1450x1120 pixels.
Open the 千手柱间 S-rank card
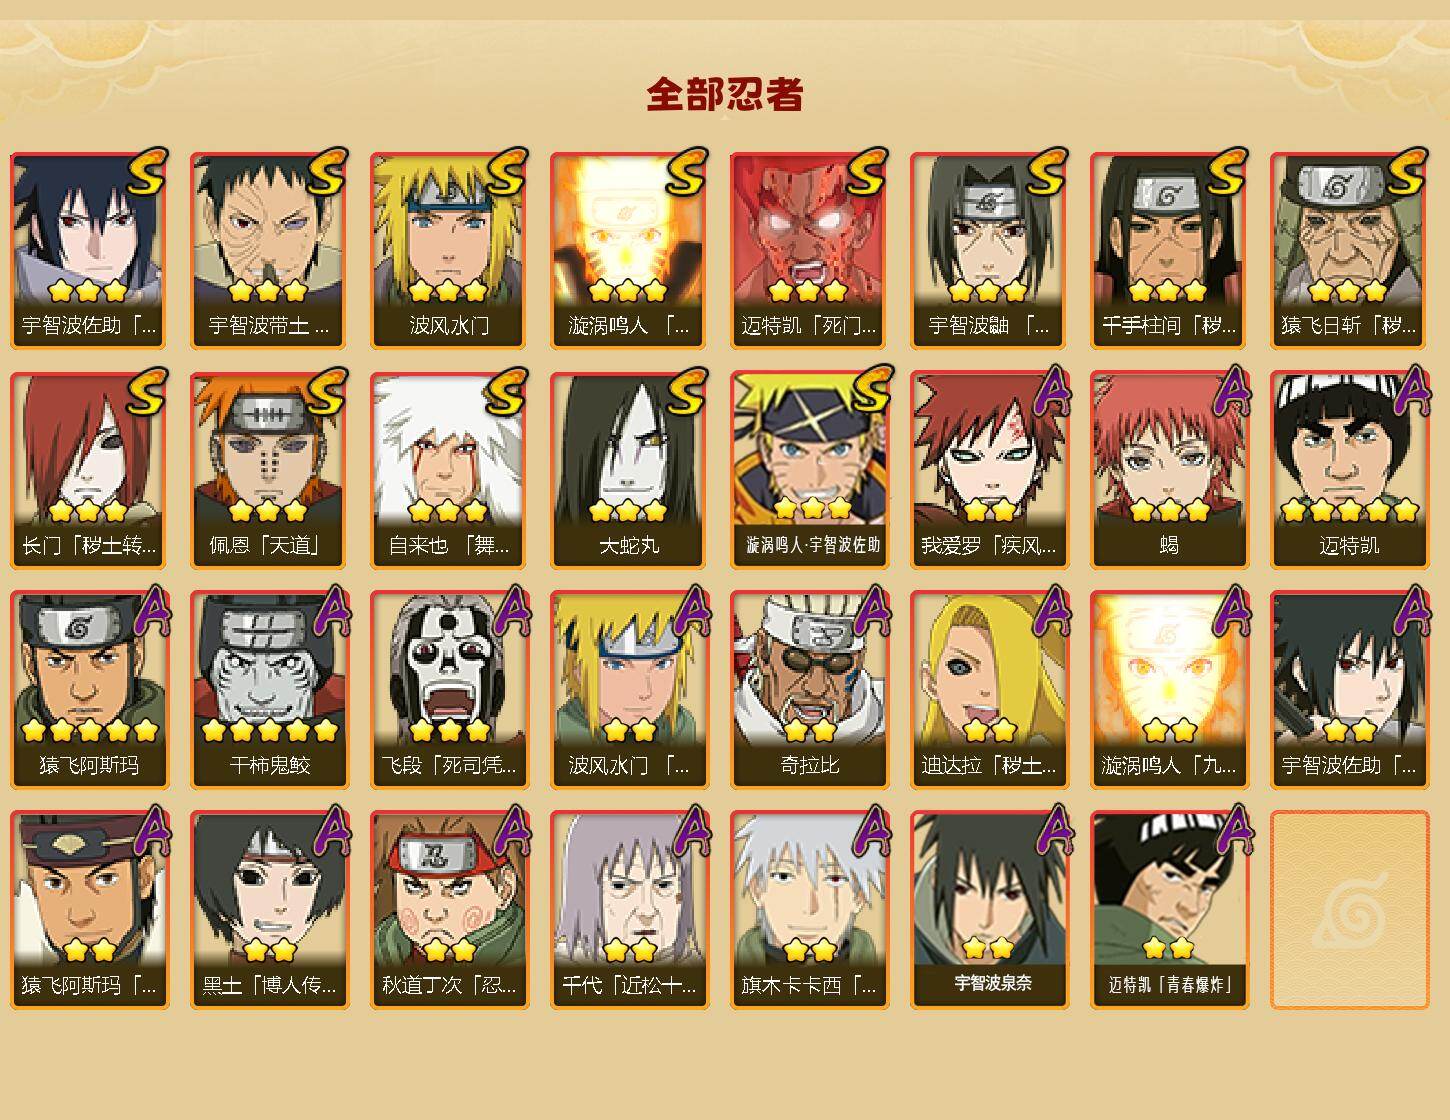coord(1169,250)
